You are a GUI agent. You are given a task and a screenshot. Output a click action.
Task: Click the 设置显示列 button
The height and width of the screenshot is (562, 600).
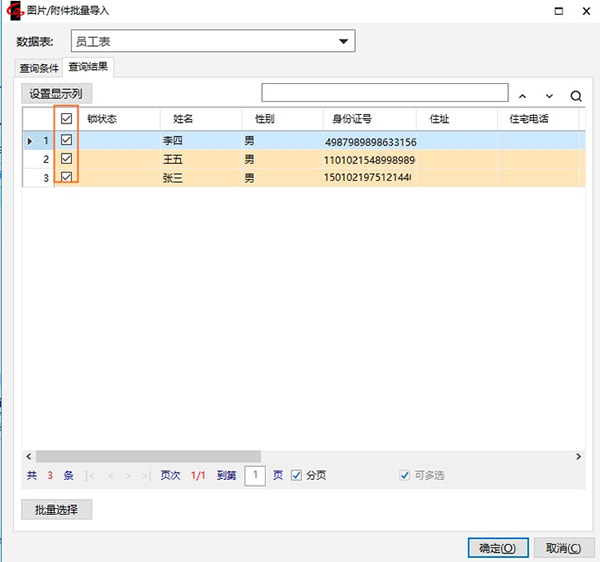click(56, 94)
